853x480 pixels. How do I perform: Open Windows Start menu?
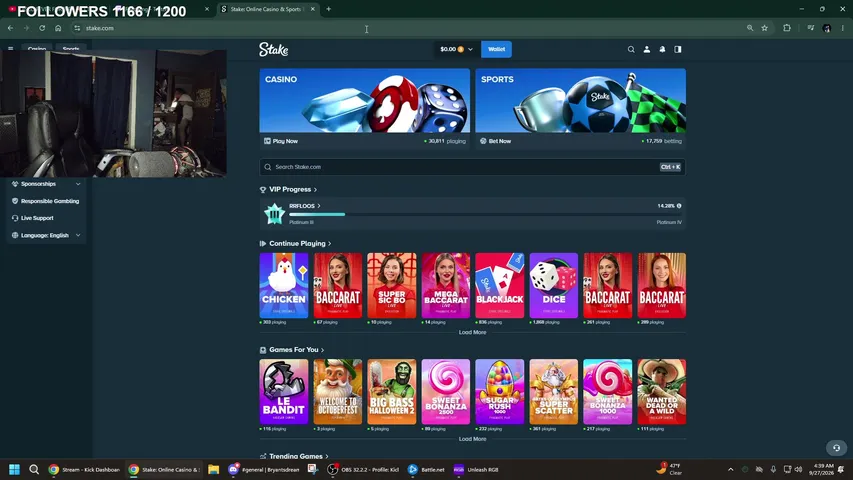15,470
